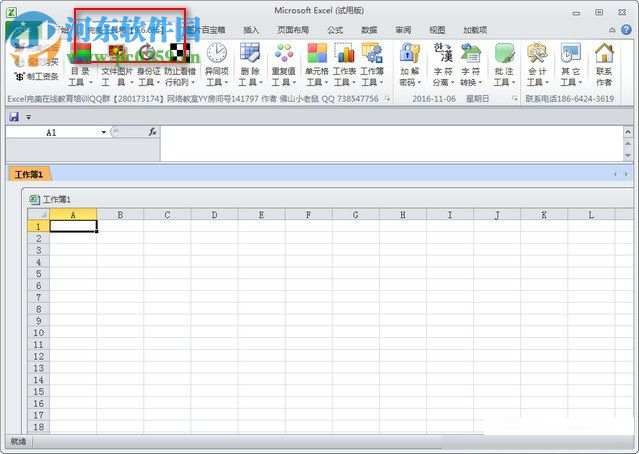Viewport: 639px width, 454px height.
Task: Open the 单元格工具 colored squares icon
Action: click(x=317, y=53)
